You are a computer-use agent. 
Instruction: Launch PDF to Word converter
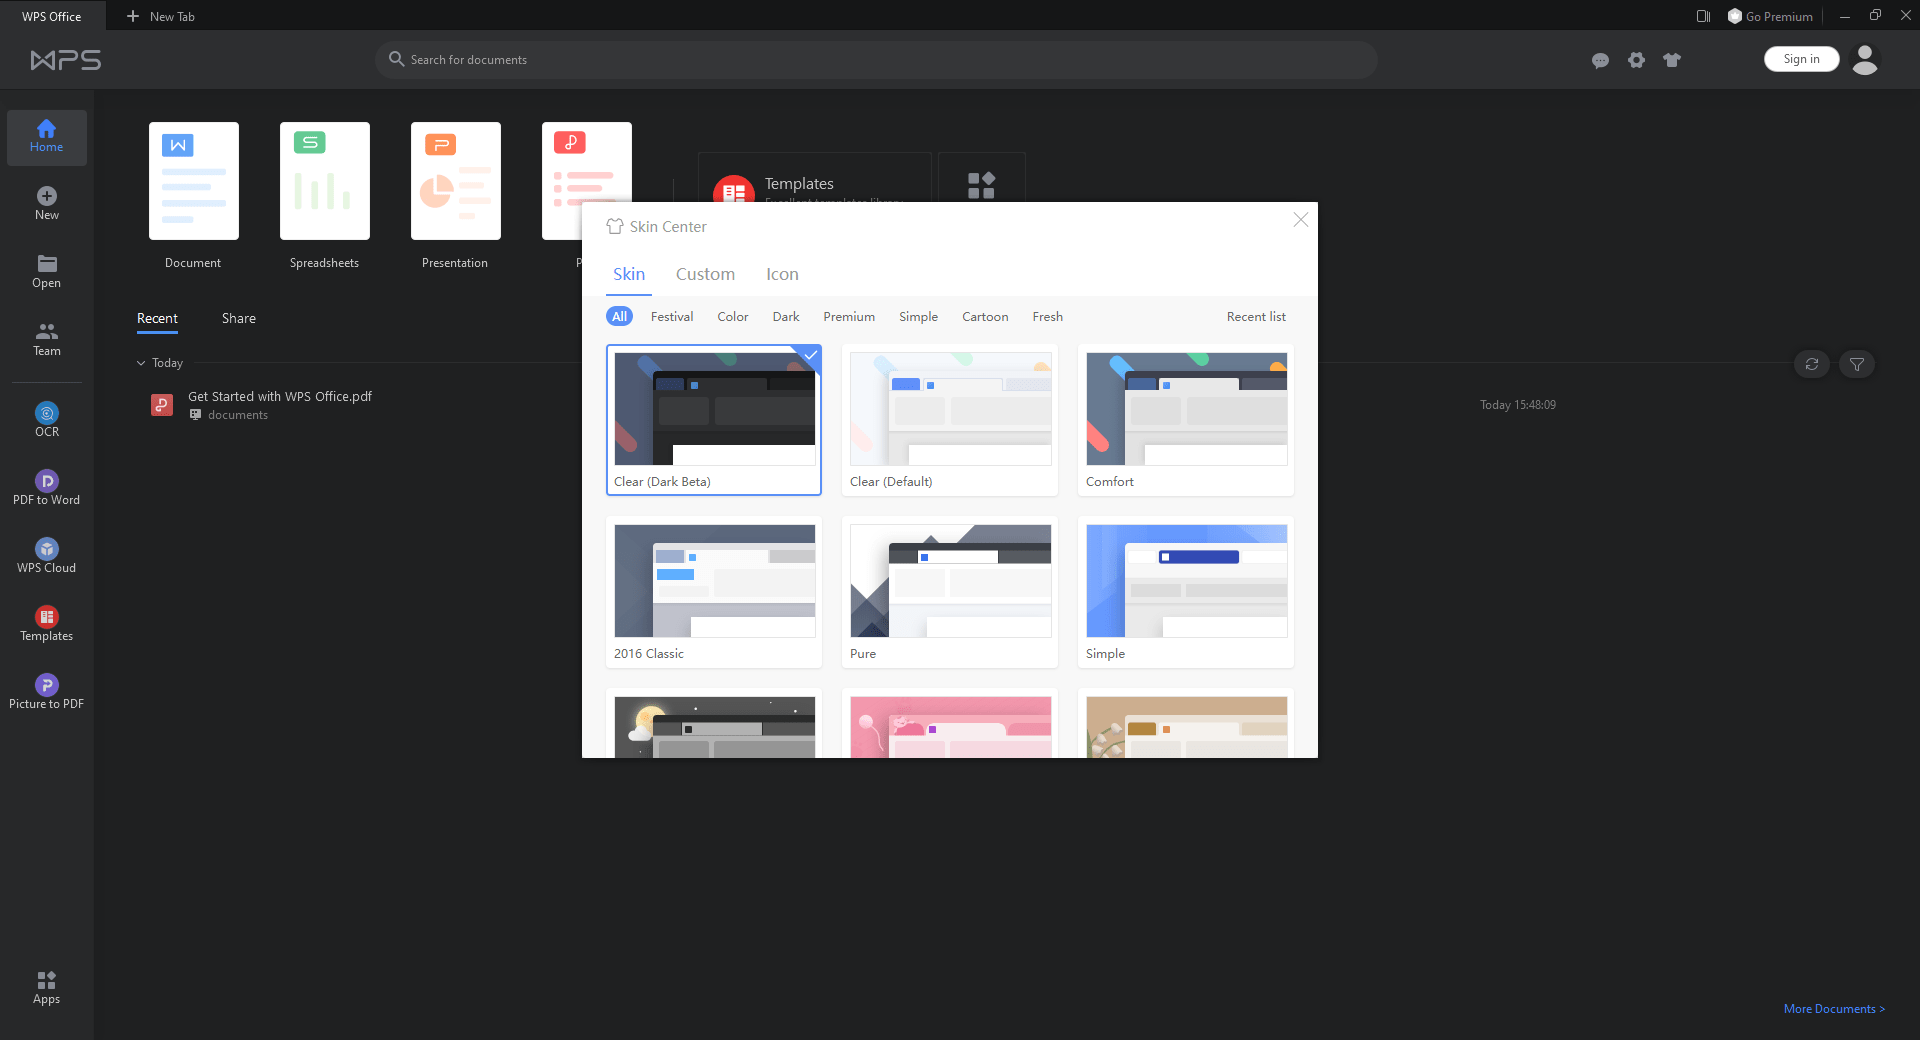click(46, 487)
